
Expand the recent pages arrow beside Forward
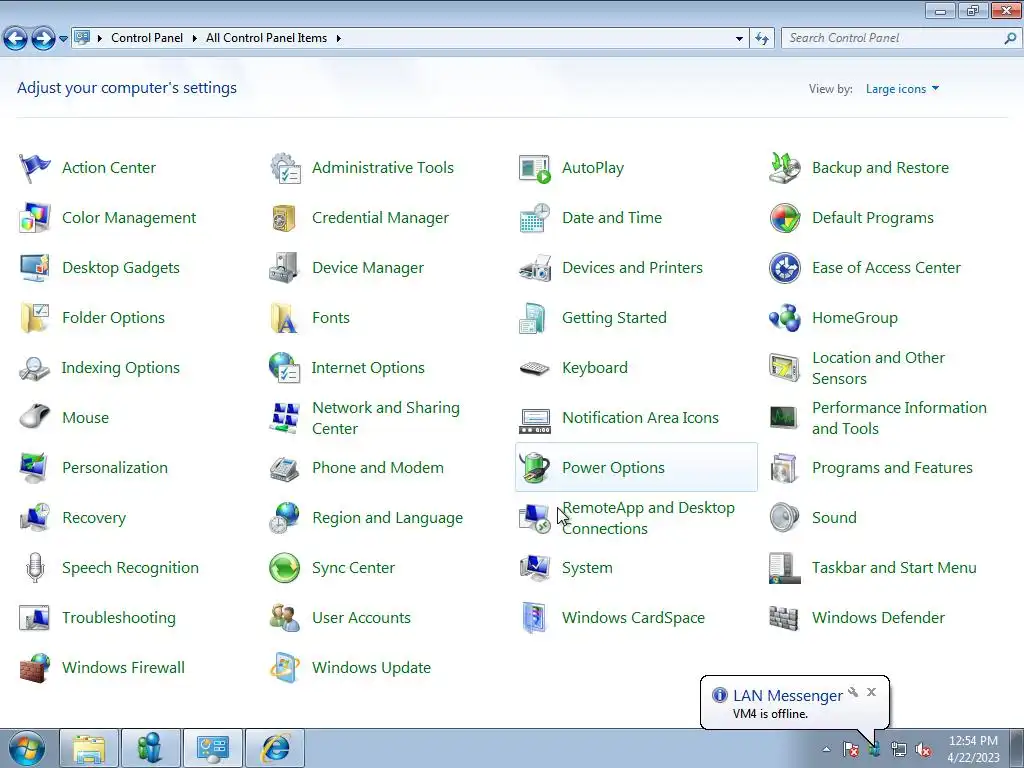point(63,39)
